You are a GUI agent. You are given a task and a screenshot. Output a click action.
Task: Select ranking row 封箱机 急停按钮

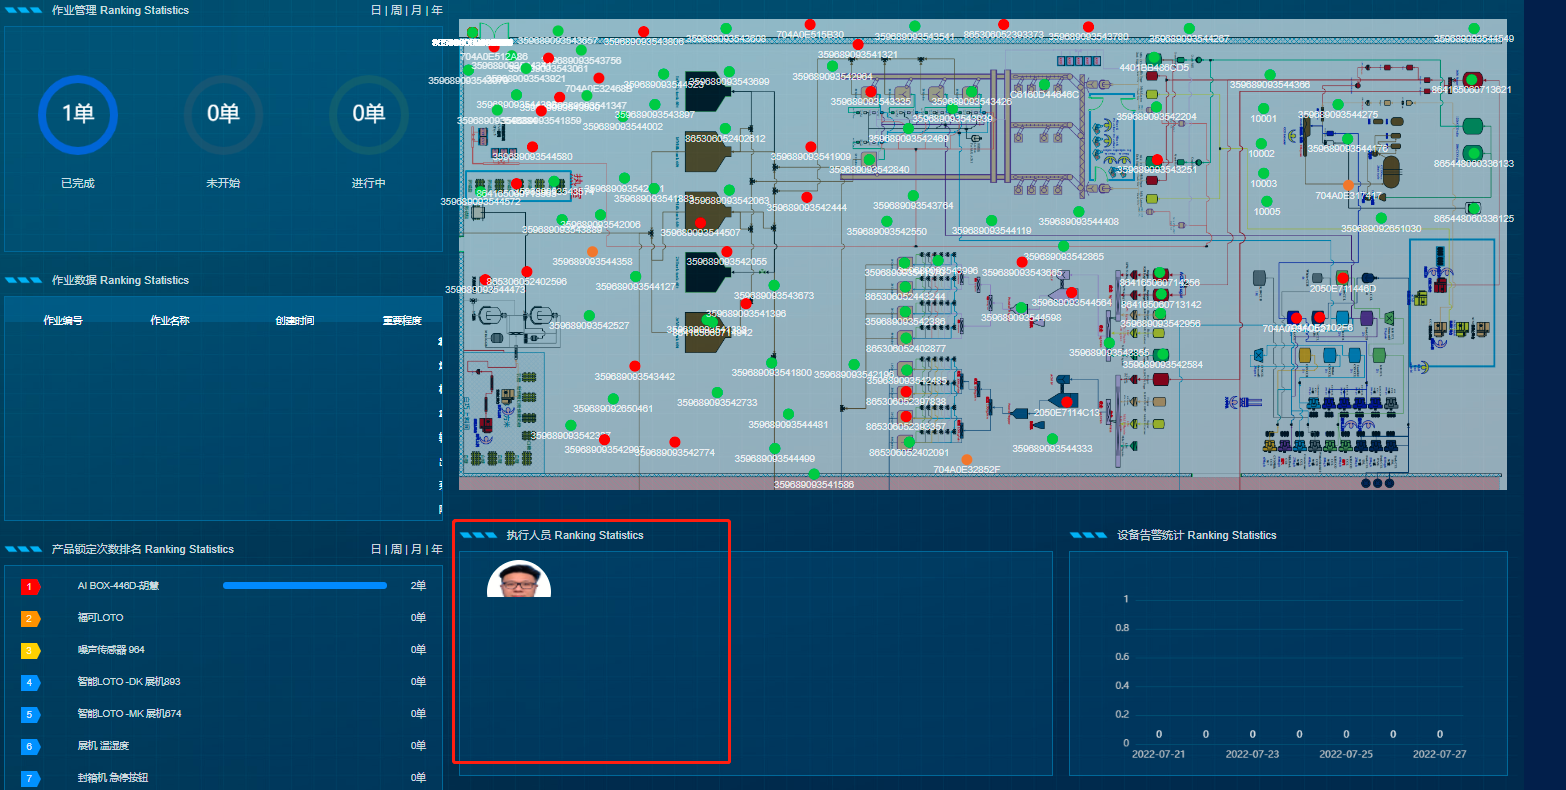point(224,778)
